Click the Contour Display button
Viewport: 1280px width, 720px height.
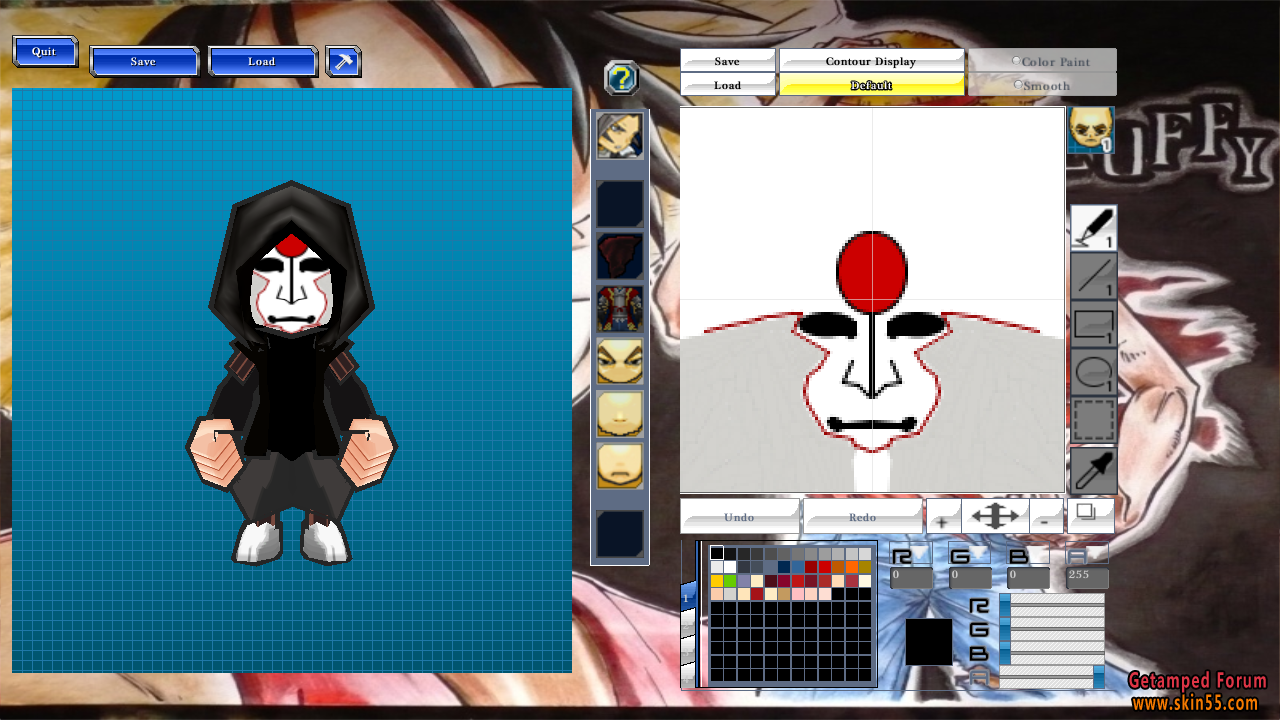click(x=871, y=61)
